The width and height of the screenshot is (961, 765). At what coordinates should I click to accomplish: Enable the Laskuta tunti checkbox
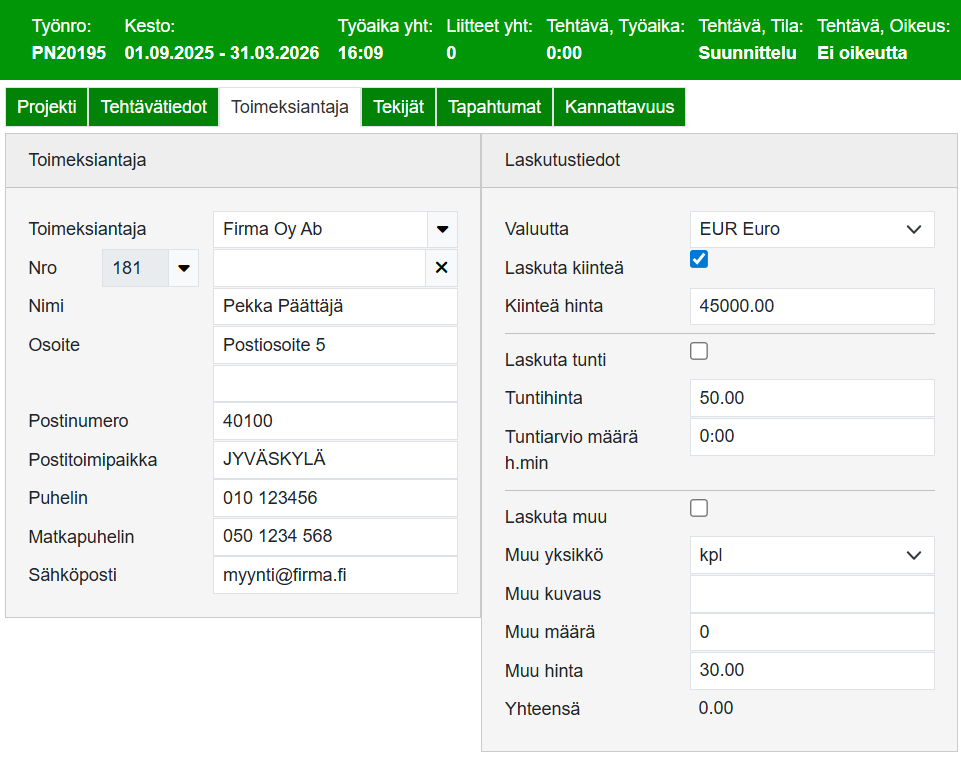coord(699,351)
